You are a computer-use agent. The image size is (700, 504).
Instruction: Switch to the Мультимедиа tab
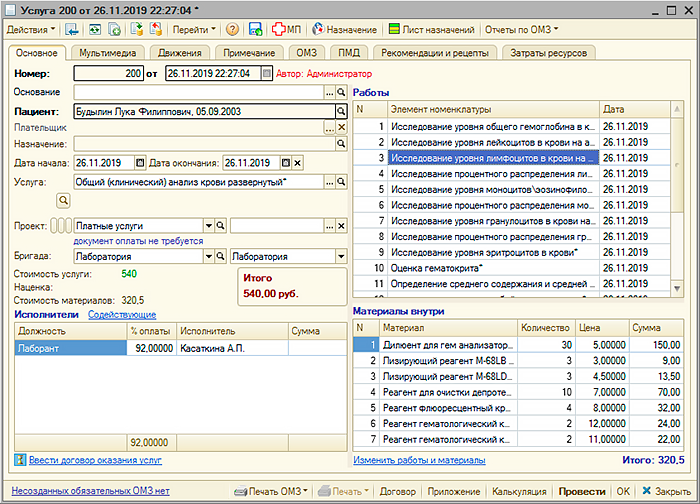(110, 52)
